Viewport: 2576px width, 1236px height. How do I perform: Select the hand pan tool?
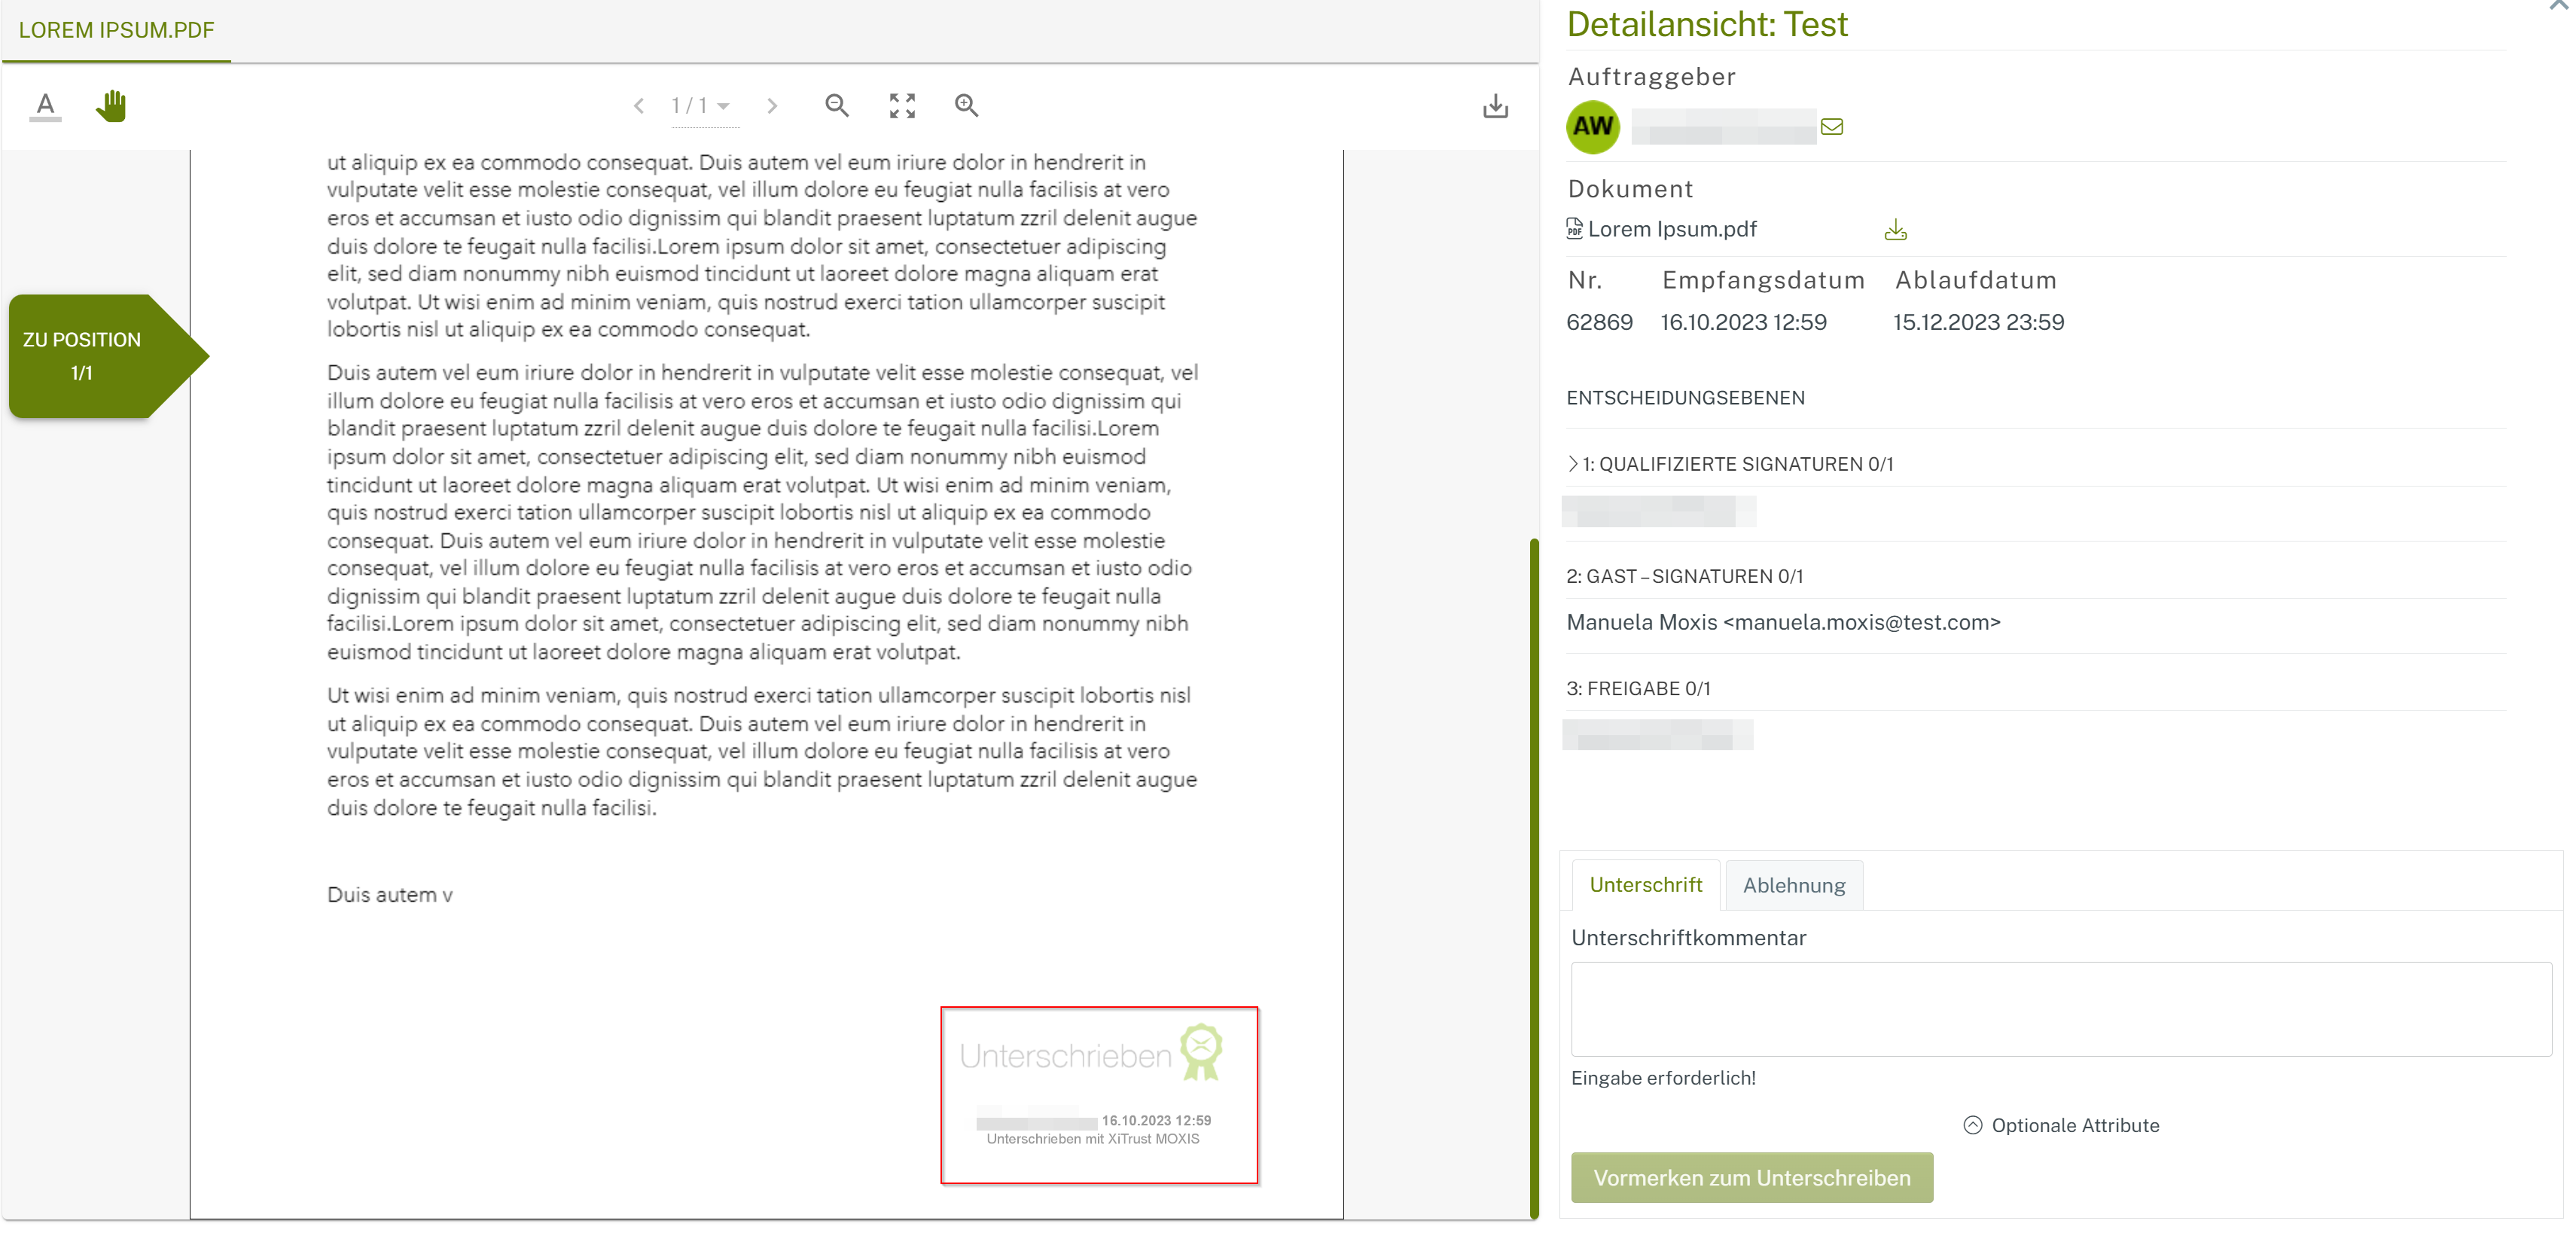[111, 105]
